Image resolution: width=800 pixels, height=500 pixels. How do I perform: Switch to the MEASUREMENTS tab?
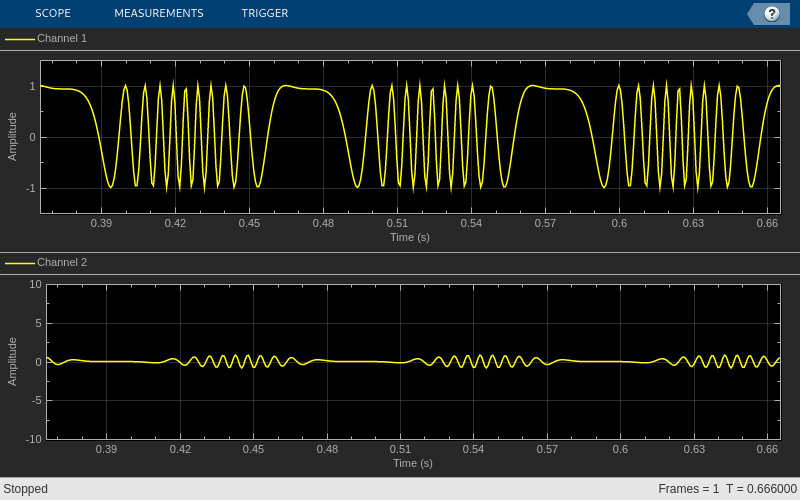pos(159,13)
